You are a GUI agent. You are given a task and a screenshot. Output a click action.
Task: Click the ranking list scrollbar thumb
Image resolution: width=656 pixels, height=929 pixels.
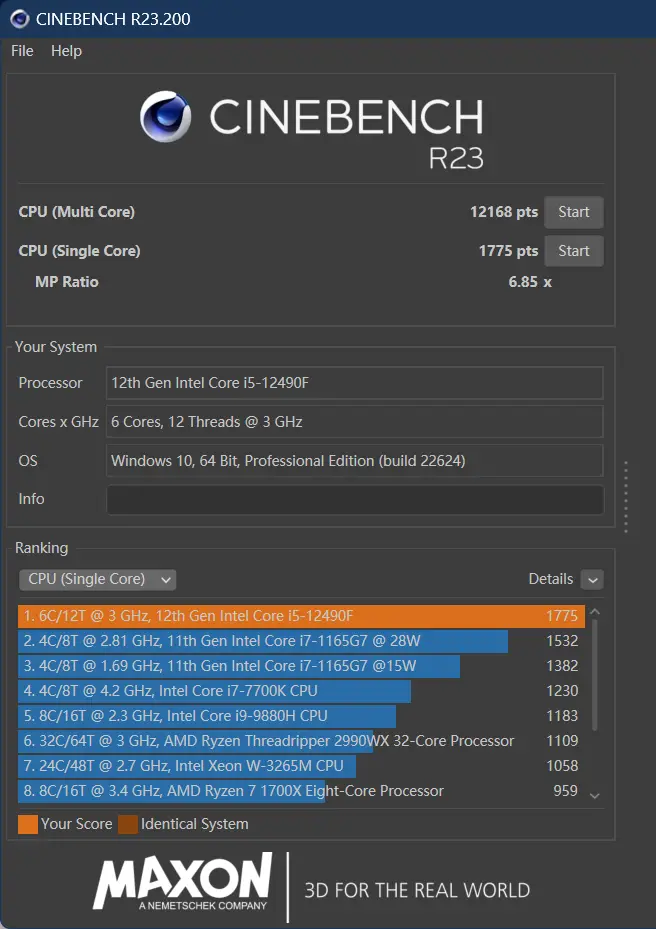click(594, 675)
